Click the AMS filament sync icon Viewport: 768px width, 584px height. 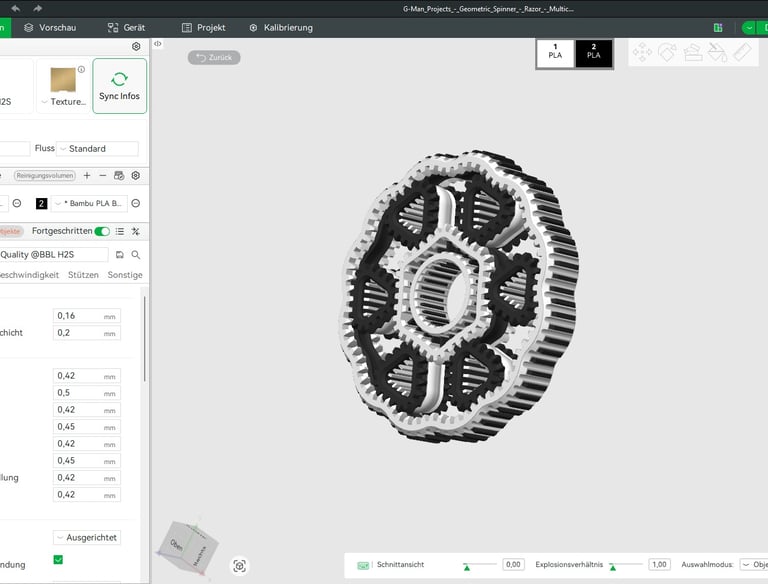(119, 175)
